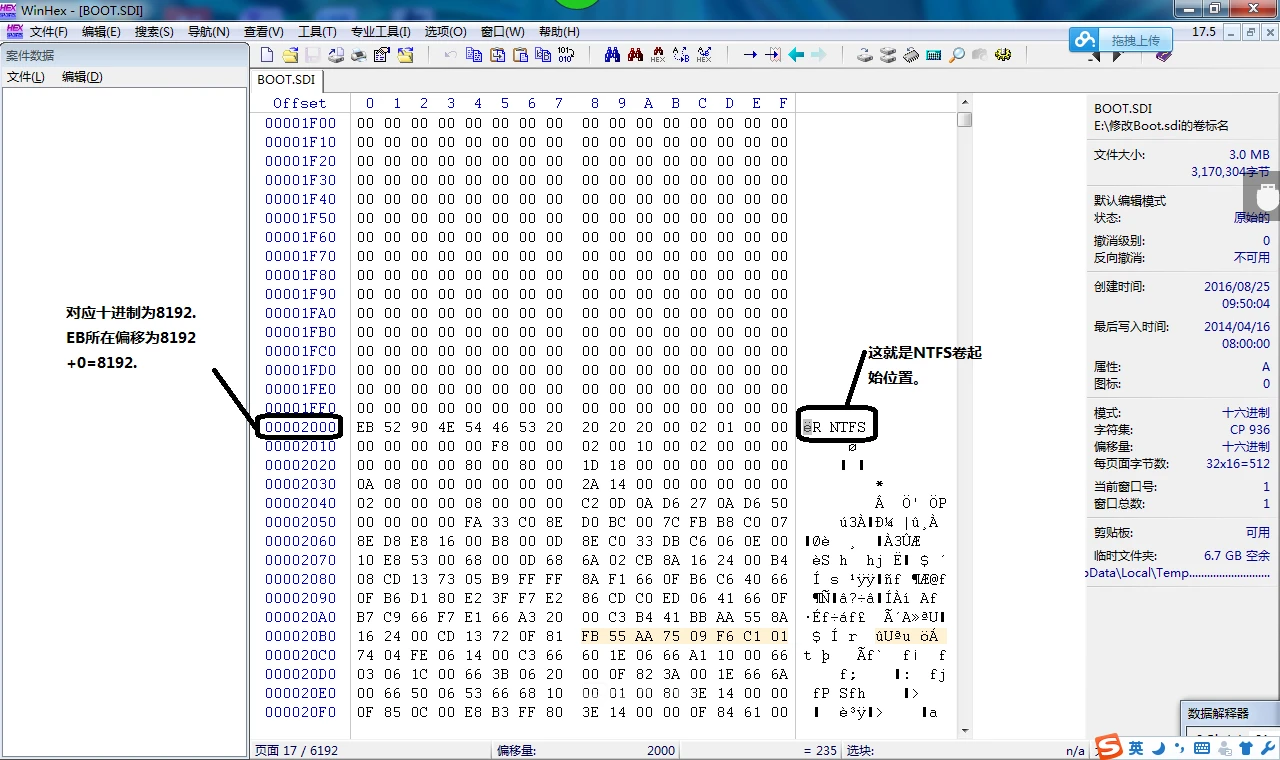This screenshot has width=1280, height=760.
Task: Click the Go To Offset arrow icon
Action: pos(750,55)
